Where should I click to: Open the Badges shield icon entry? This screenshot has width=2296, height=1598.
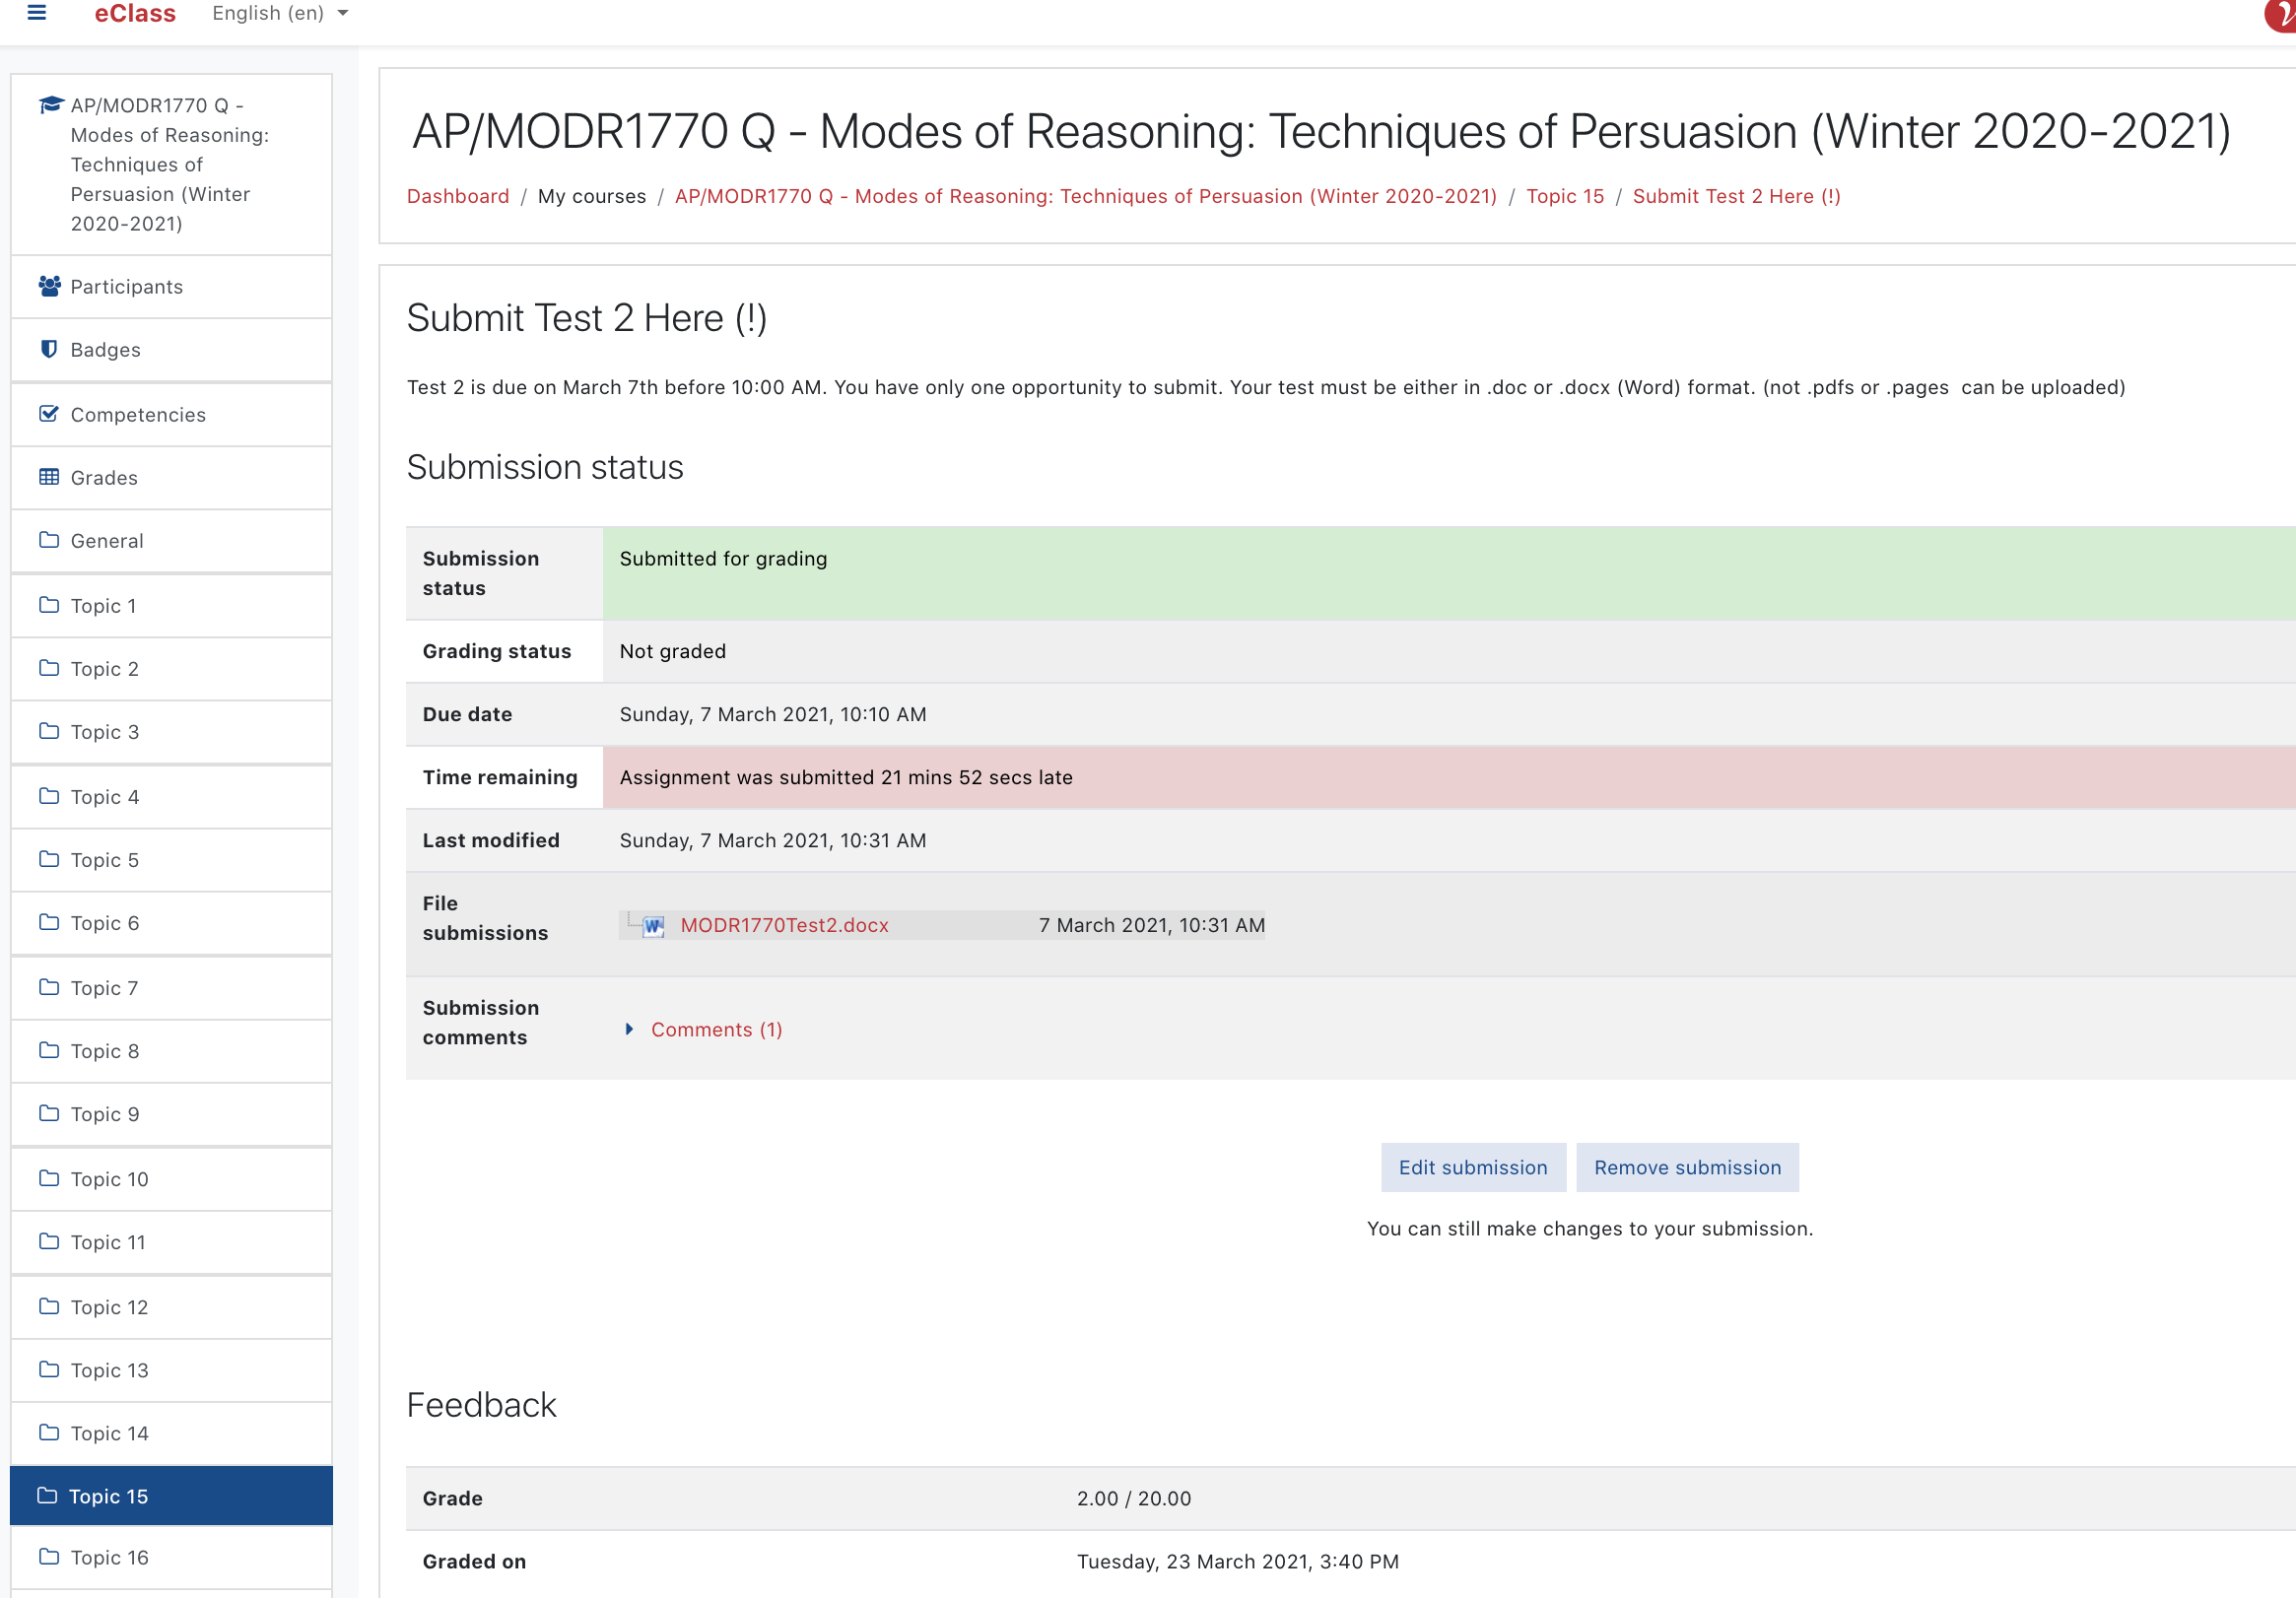tap(49, 349)
